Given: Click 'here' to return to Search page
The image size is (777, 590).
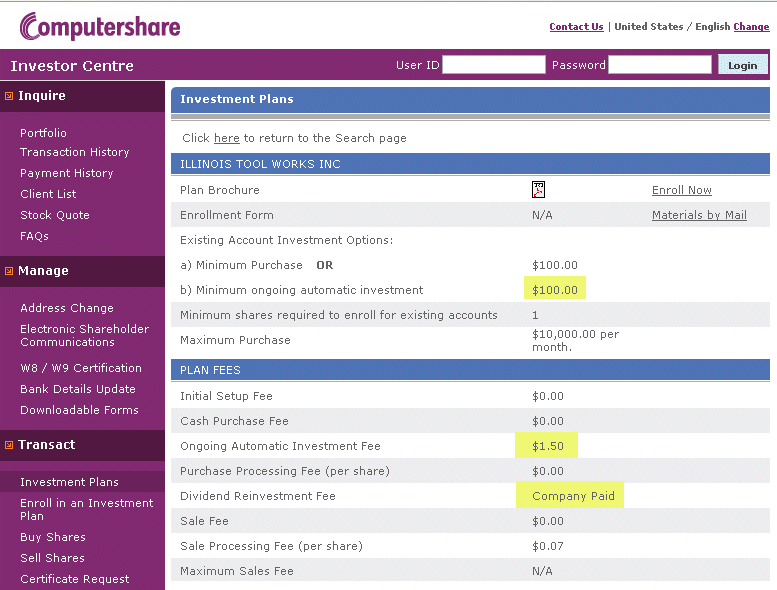Looking at the screenshot, I should tap(226, 138).
